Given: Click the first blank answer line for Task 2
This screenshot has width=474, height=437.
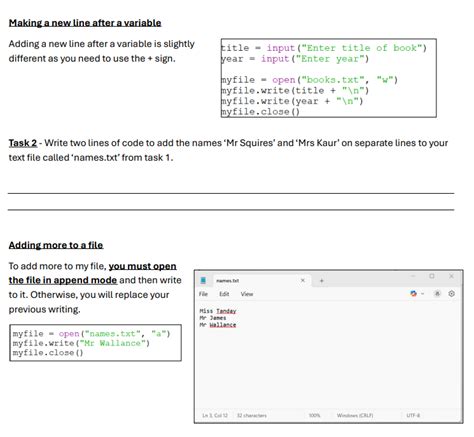Looking at the screenshot, I should tap(231, 193).
